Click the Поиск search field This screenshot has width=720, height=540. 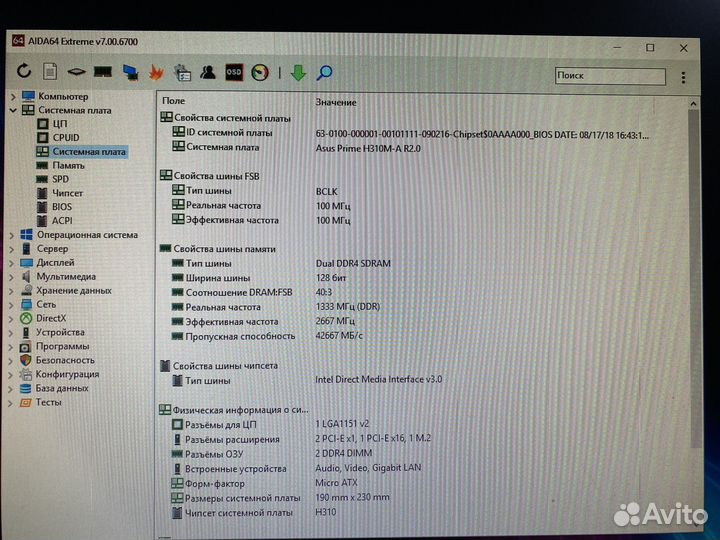pyautogui.click(x=610, y=76)
